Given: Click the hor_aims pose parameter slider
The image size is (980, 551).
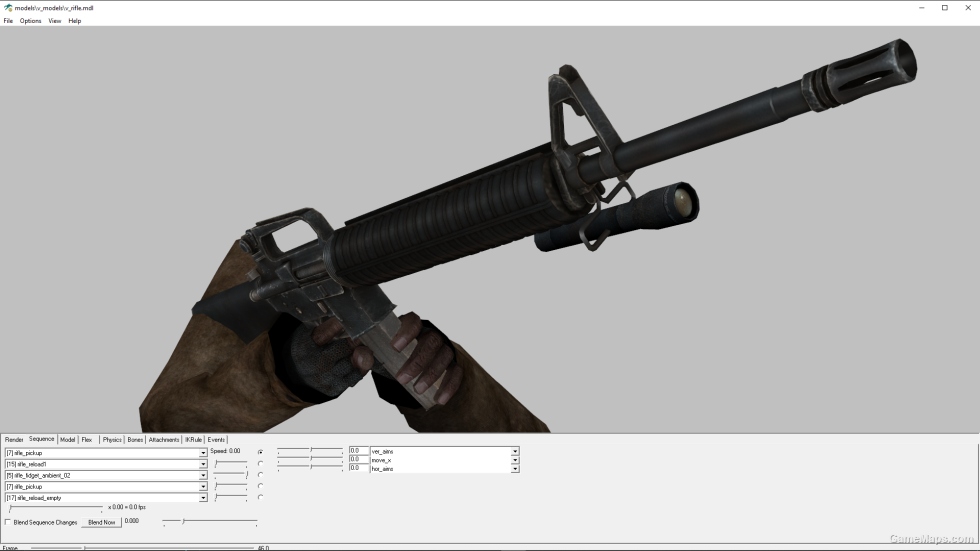Looking at the screenshot, I should point(311,468).
